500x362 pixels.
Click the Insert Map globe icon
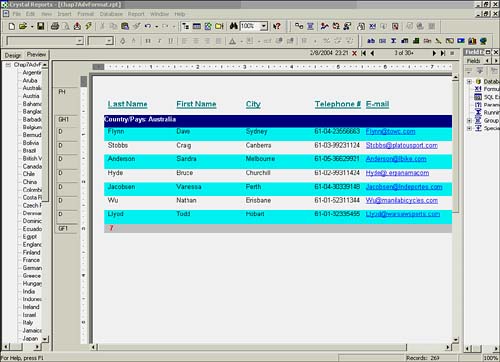tap(483, 41)
